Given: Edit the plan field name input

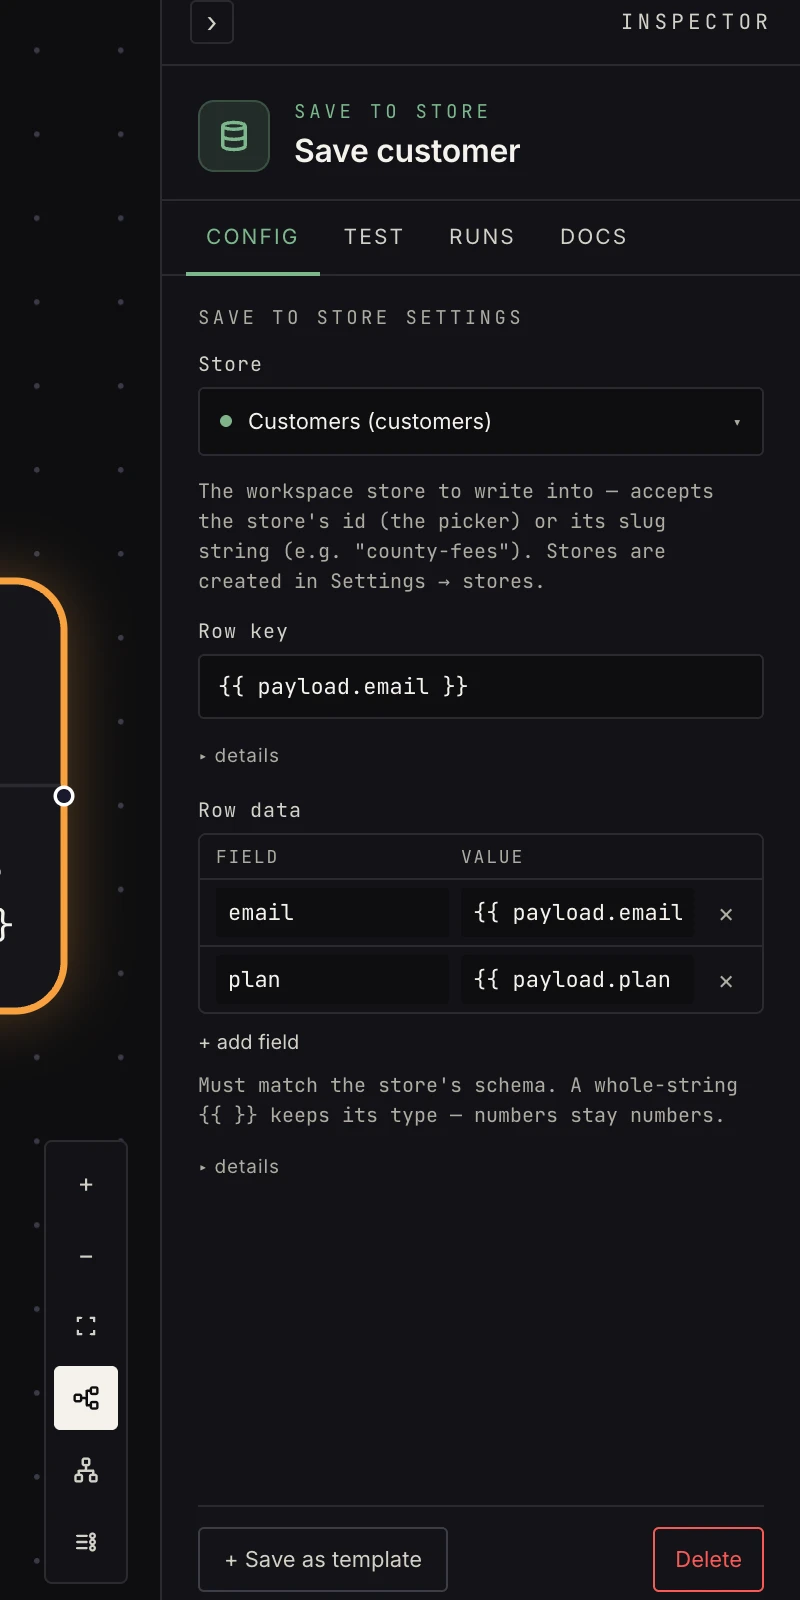Looking at the screenshot, I should (x=332, y=980).
